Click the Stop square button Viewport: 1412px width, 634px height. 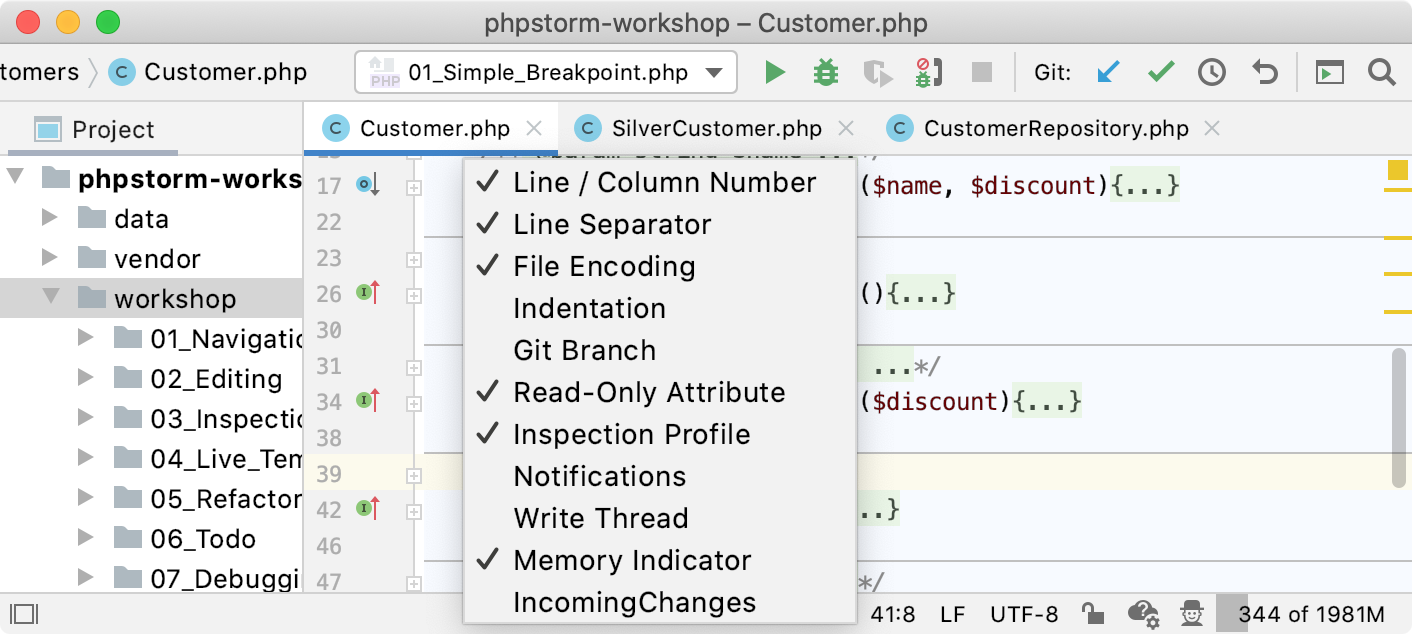[982, 72]
